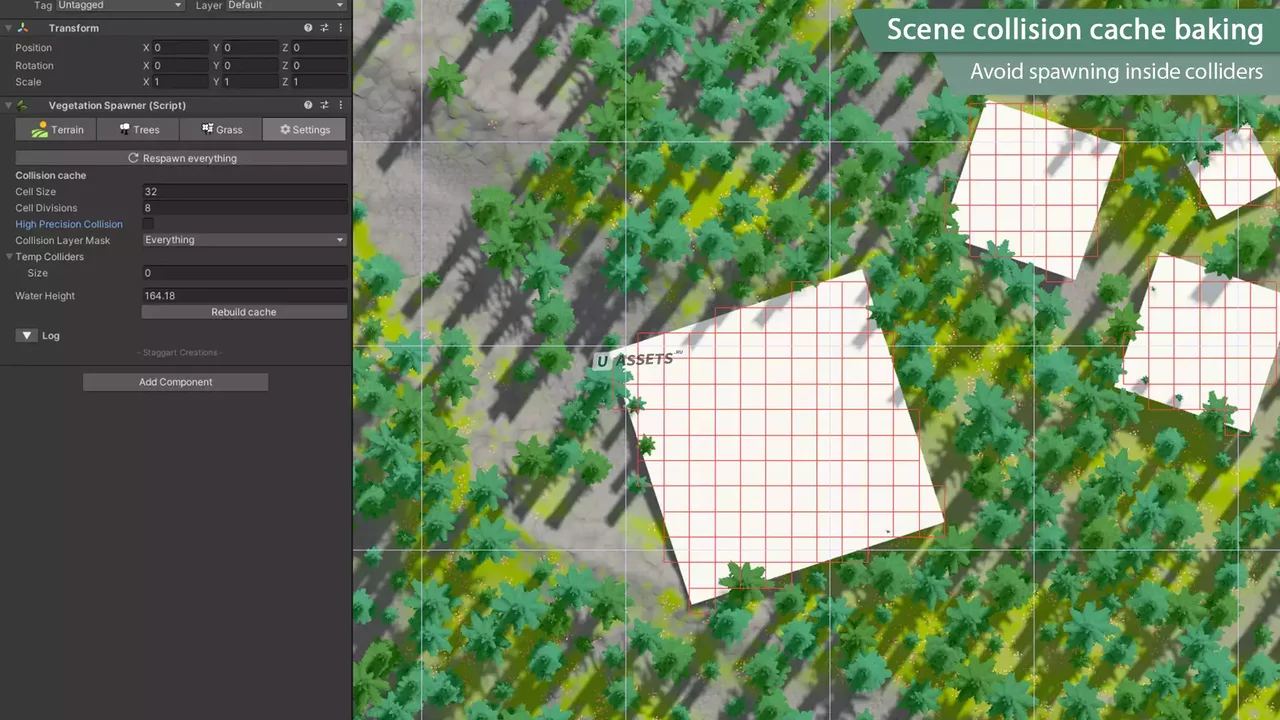Click the Scale label
This screenshot has height=720, width=1280.
point(28,82)
